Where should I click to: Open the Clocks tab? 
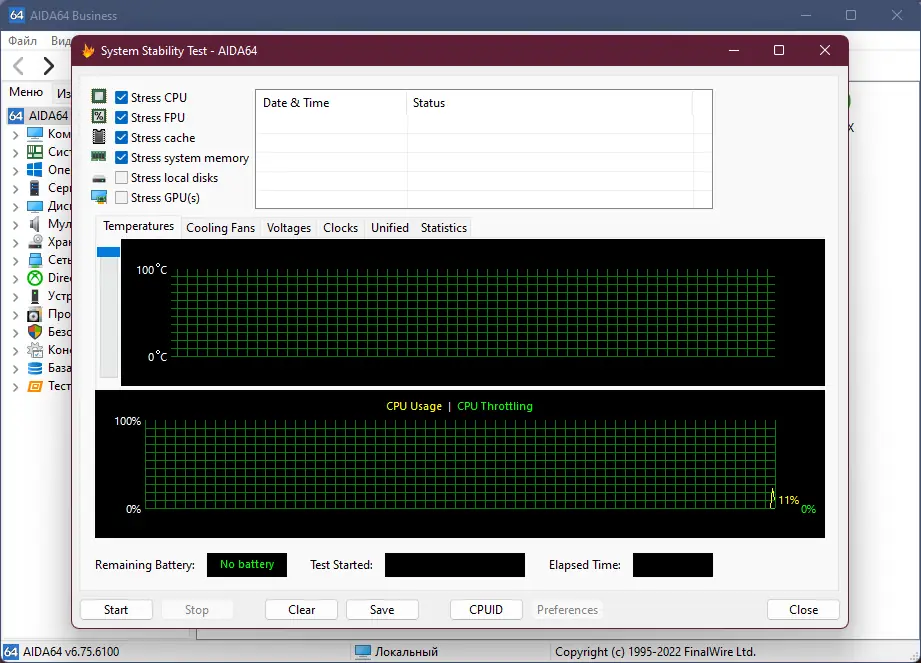tap(340, 228)
